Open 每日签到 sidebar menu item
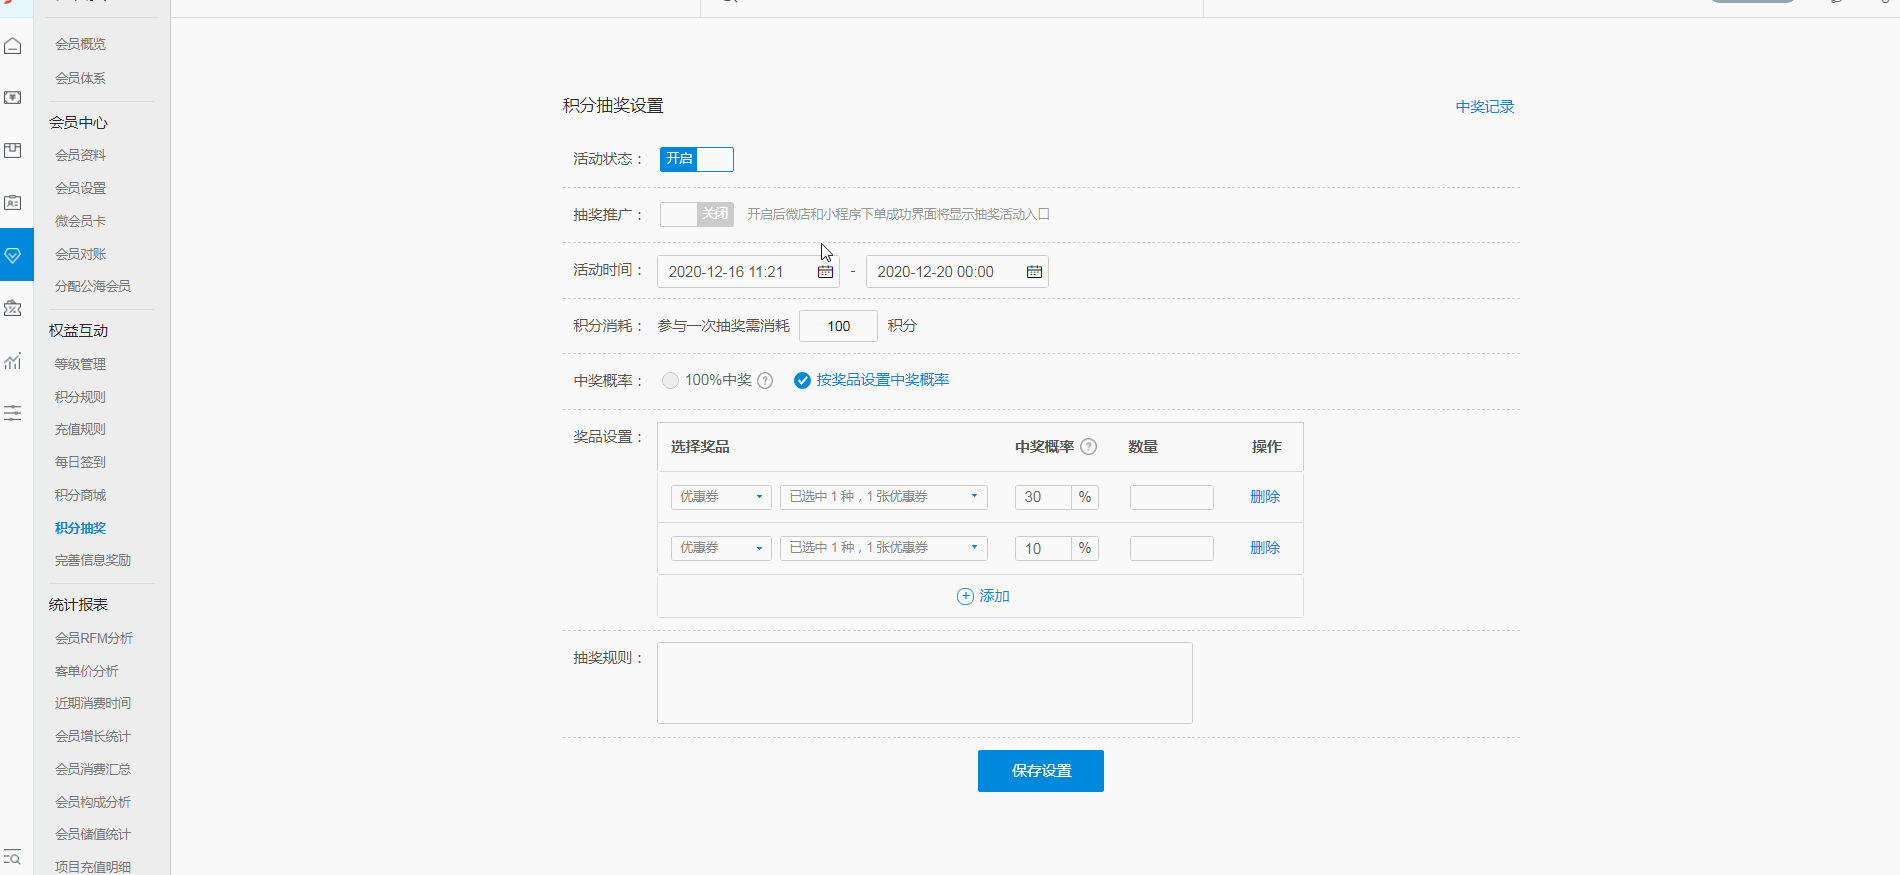Image resolution: width=1900 pixels, height=875 pixels. (x=80, y=462)
